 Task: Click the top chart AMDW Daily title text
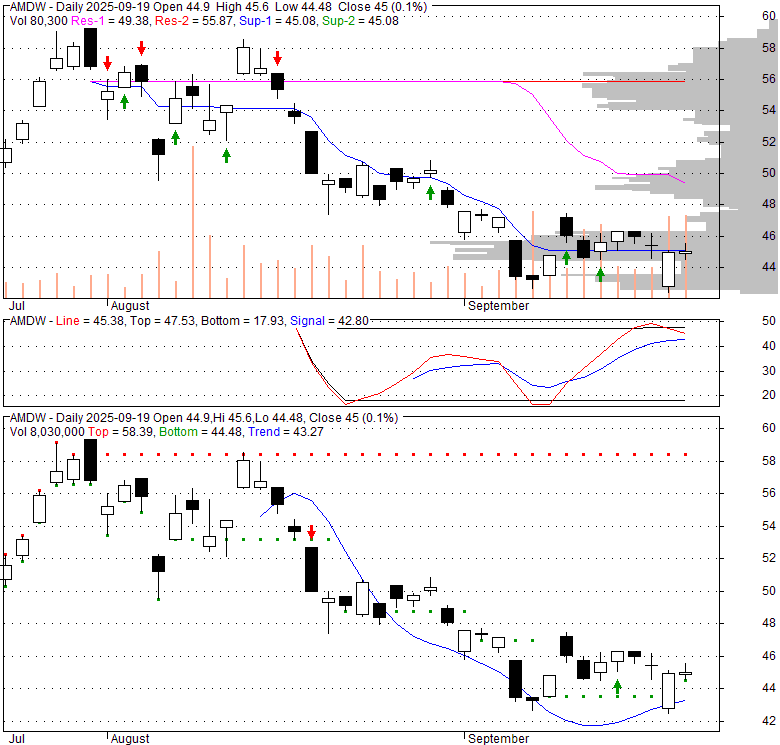(218, 7)
